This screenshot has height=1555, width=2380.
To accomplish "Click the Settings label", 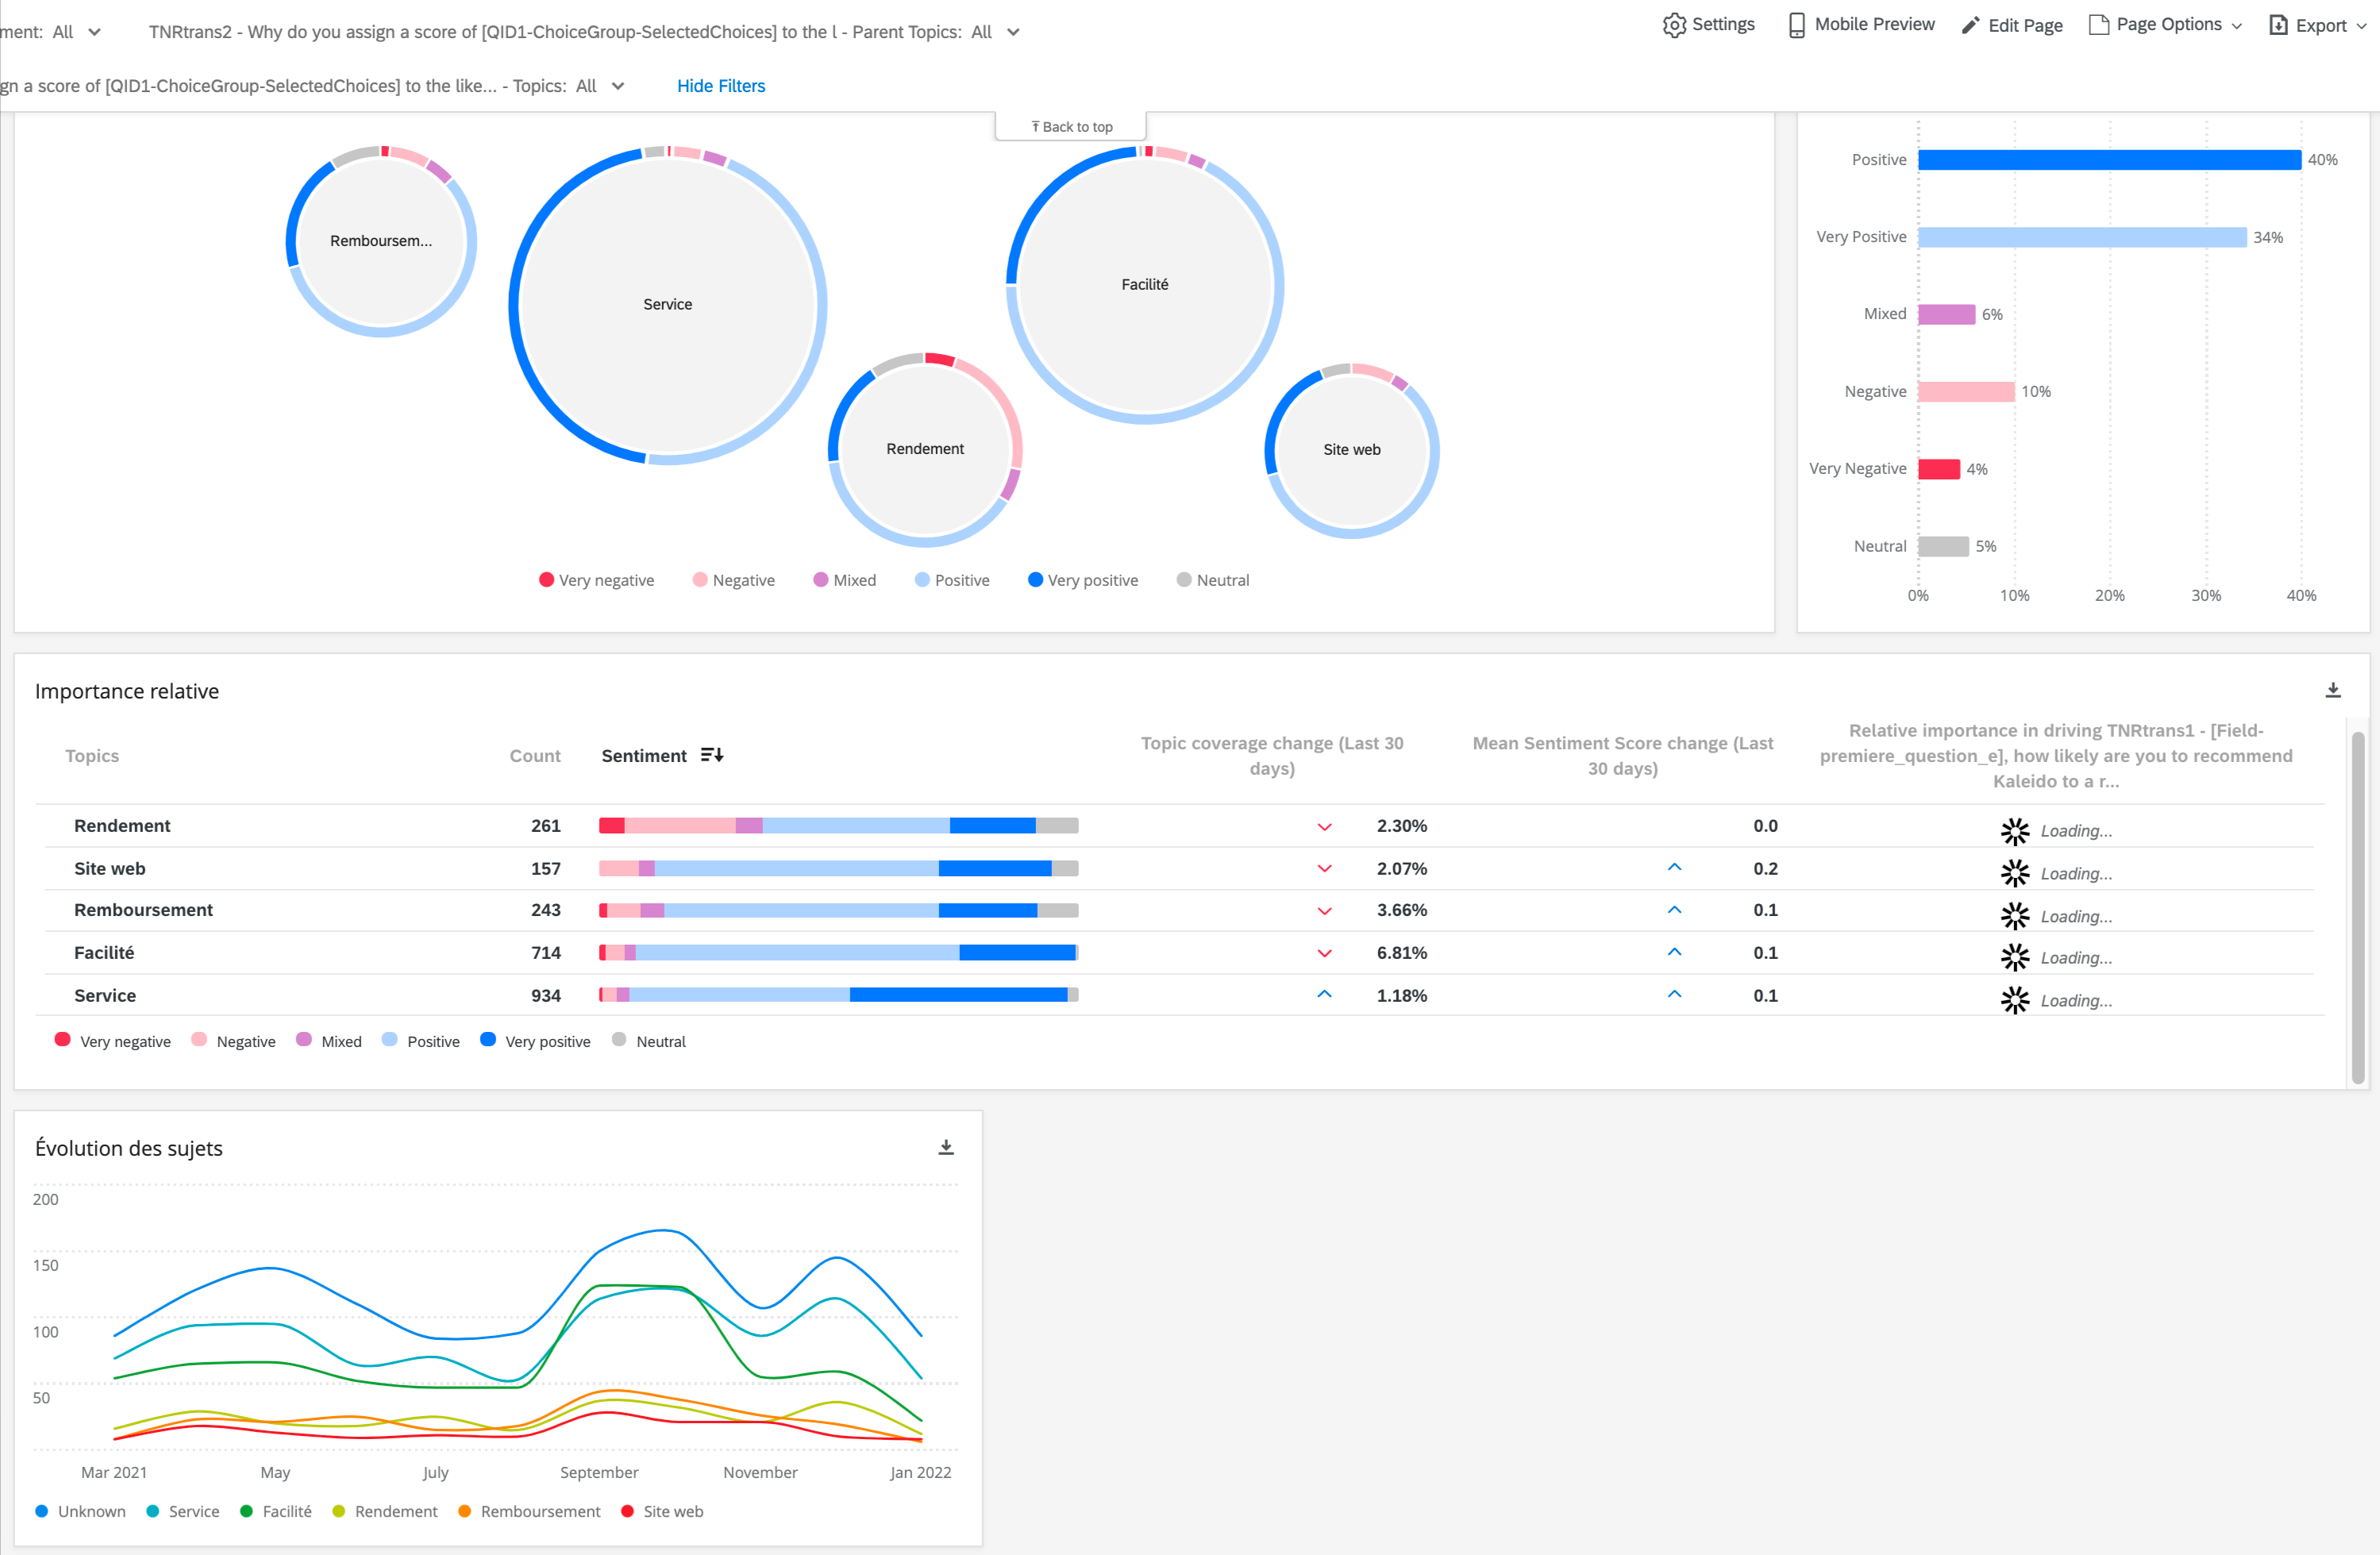I will [x=1723, y=24].
